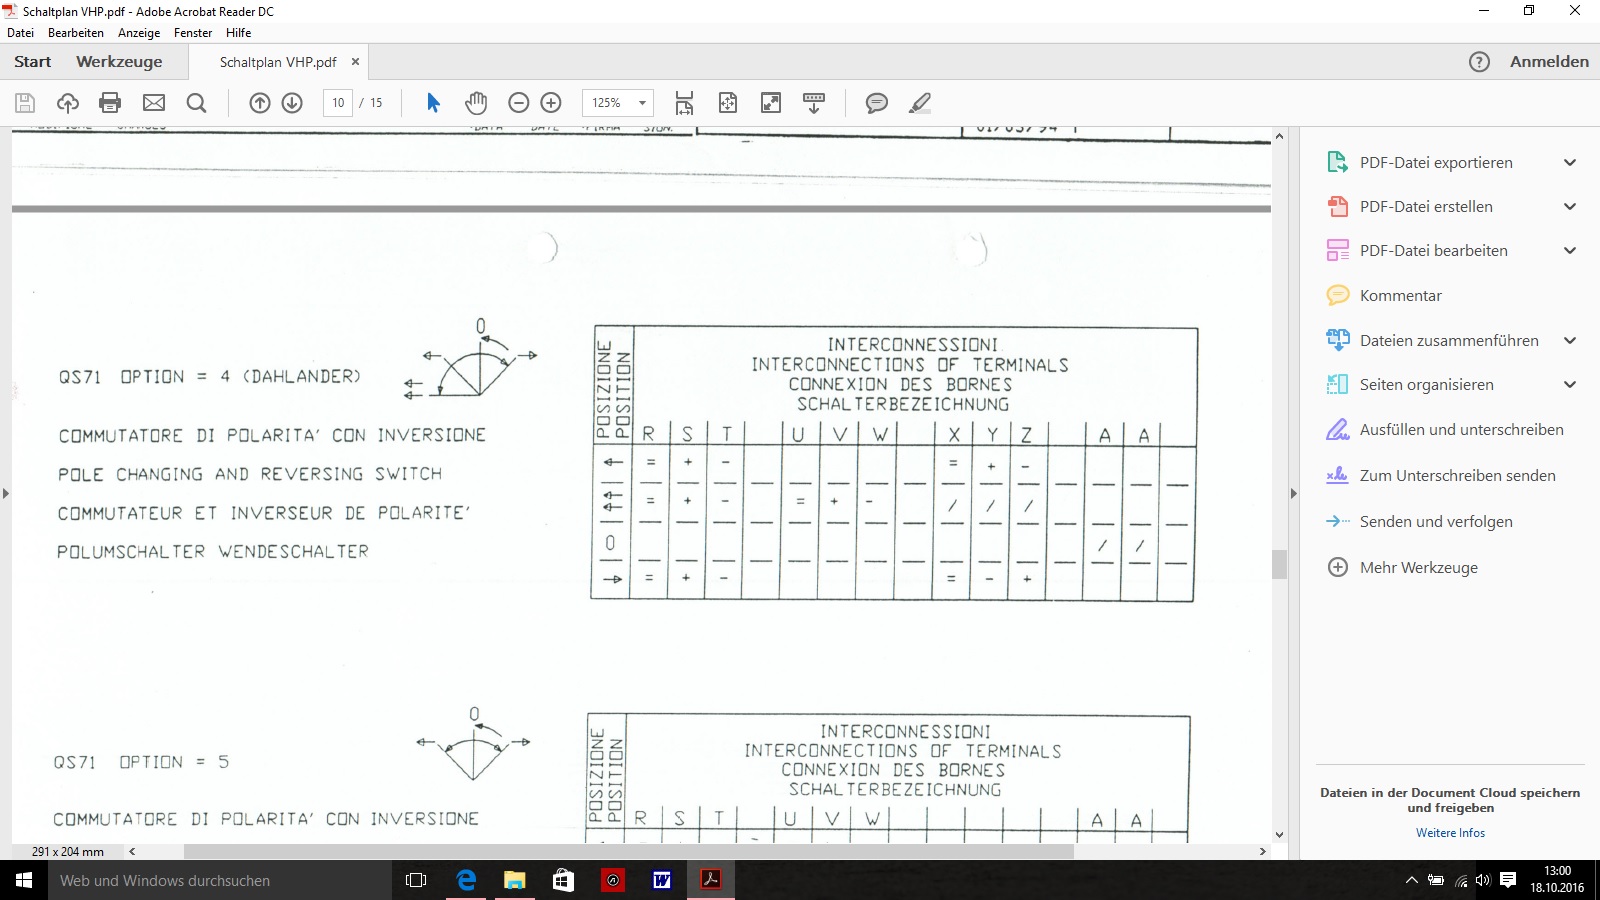Click the fit one full page icon
Screen dimensions: 1600x900
click(728, 102)
